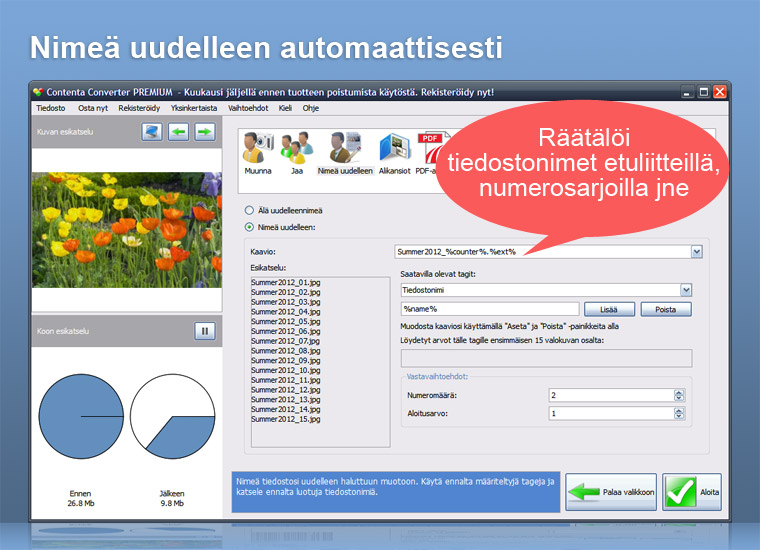Viewport: 760px width, 550px height.
Task: Select Summer2012_13.jpg in preview list
Action: [286, 399]
